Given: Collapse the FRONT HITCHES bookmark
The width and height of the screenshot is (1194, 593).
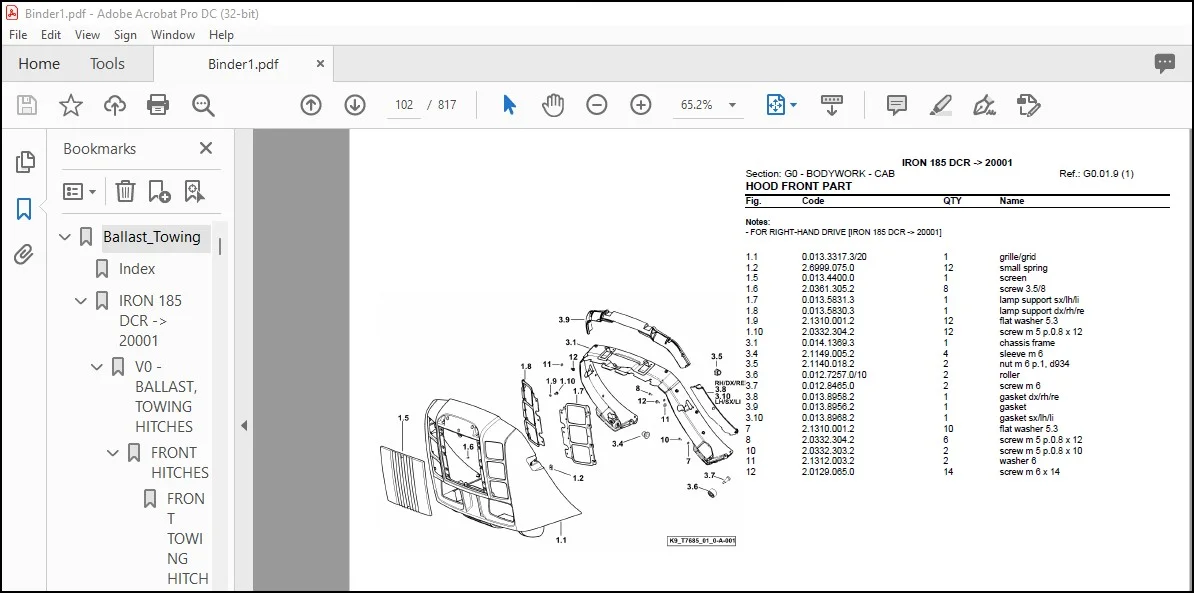Looking at the screenshot, I should (113, 453).
